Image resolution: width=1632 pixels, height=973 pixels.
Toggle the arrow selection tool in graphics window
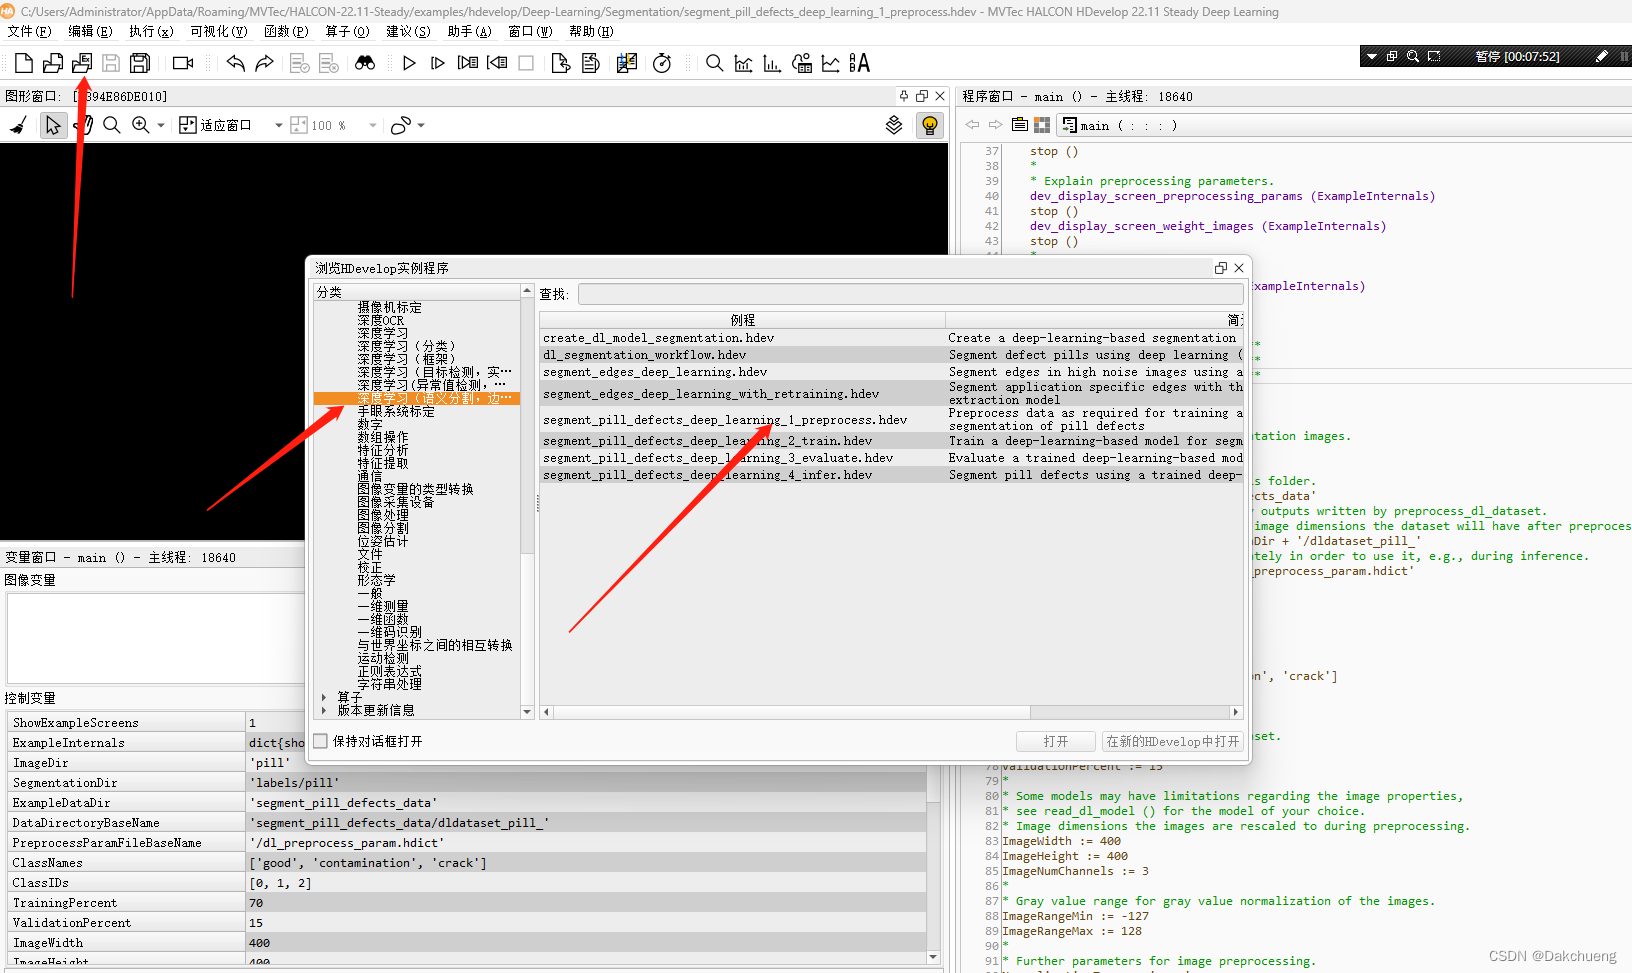pos(53,125)
